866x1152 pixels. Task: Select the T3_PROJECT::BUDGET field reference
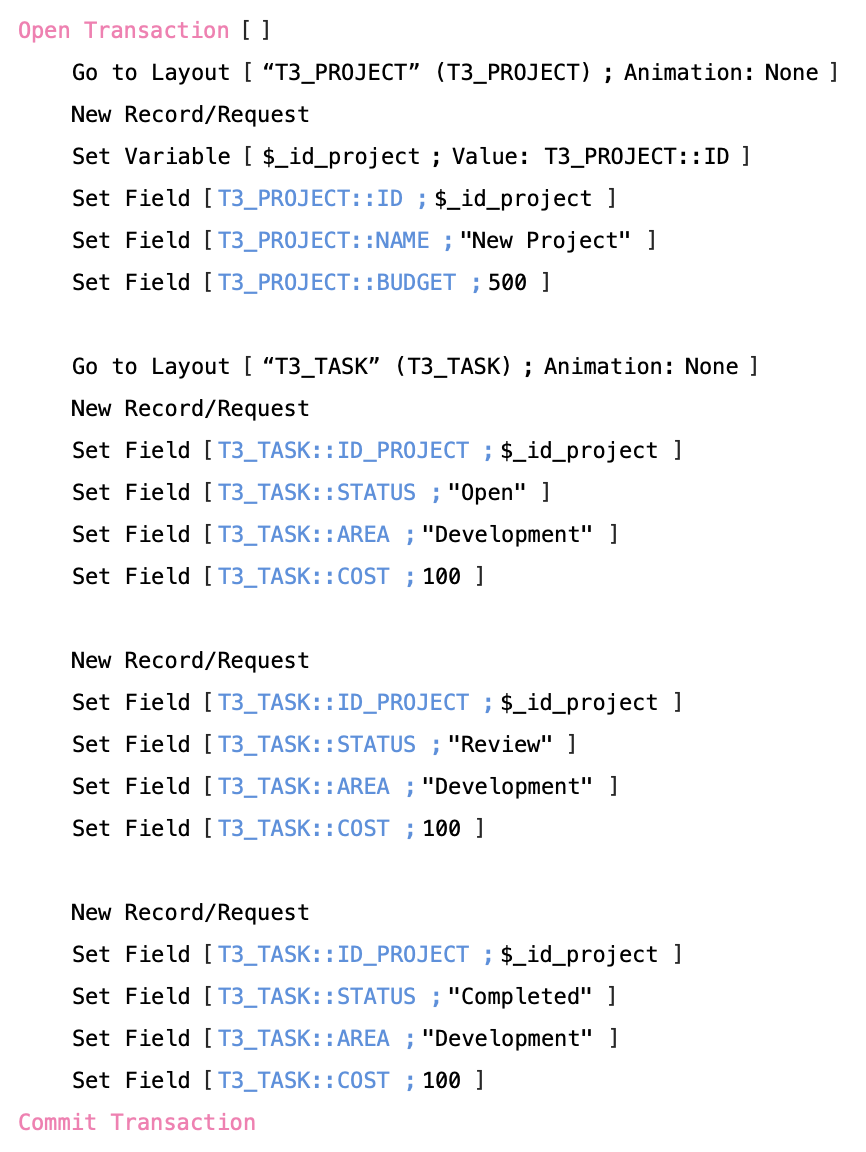point(337,282)
